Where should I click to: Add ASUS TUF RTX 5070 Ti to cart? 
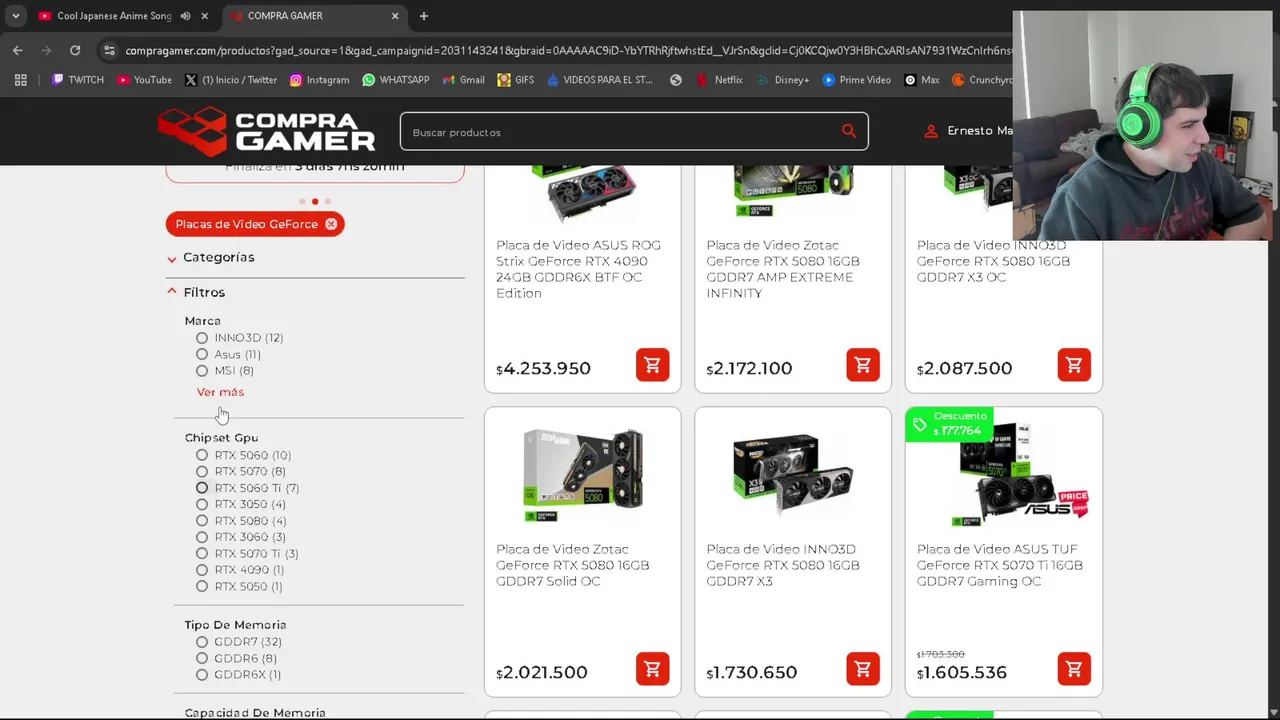1074,669
